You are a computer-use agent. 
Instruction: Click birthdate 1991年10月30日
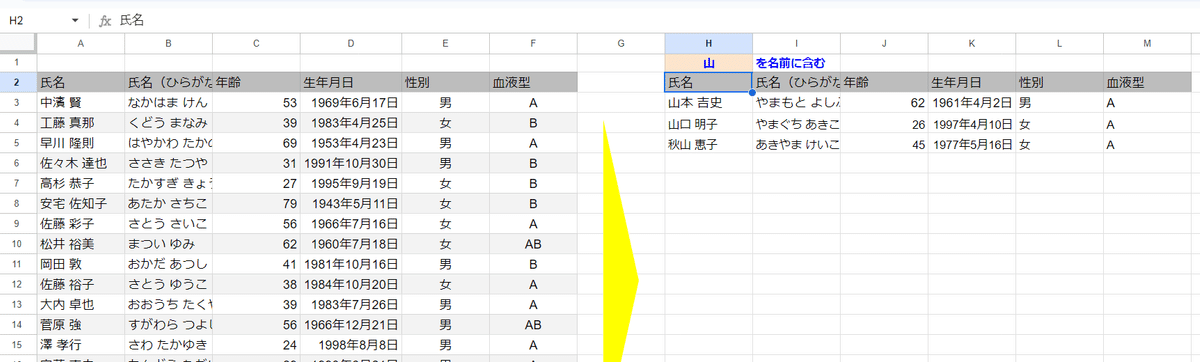[x=351, y=163]
